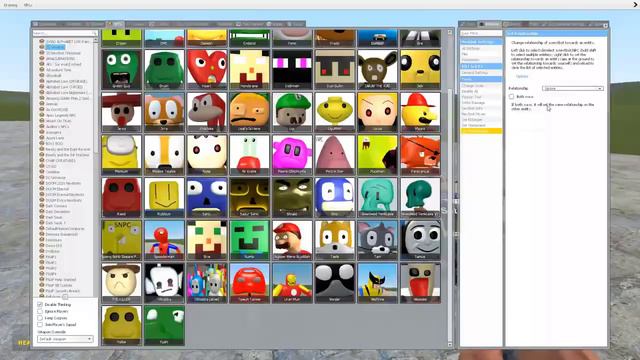Select the yellow Minion icon
The image size is (640, 360).
pyautogui.click(x=122, y=155)
